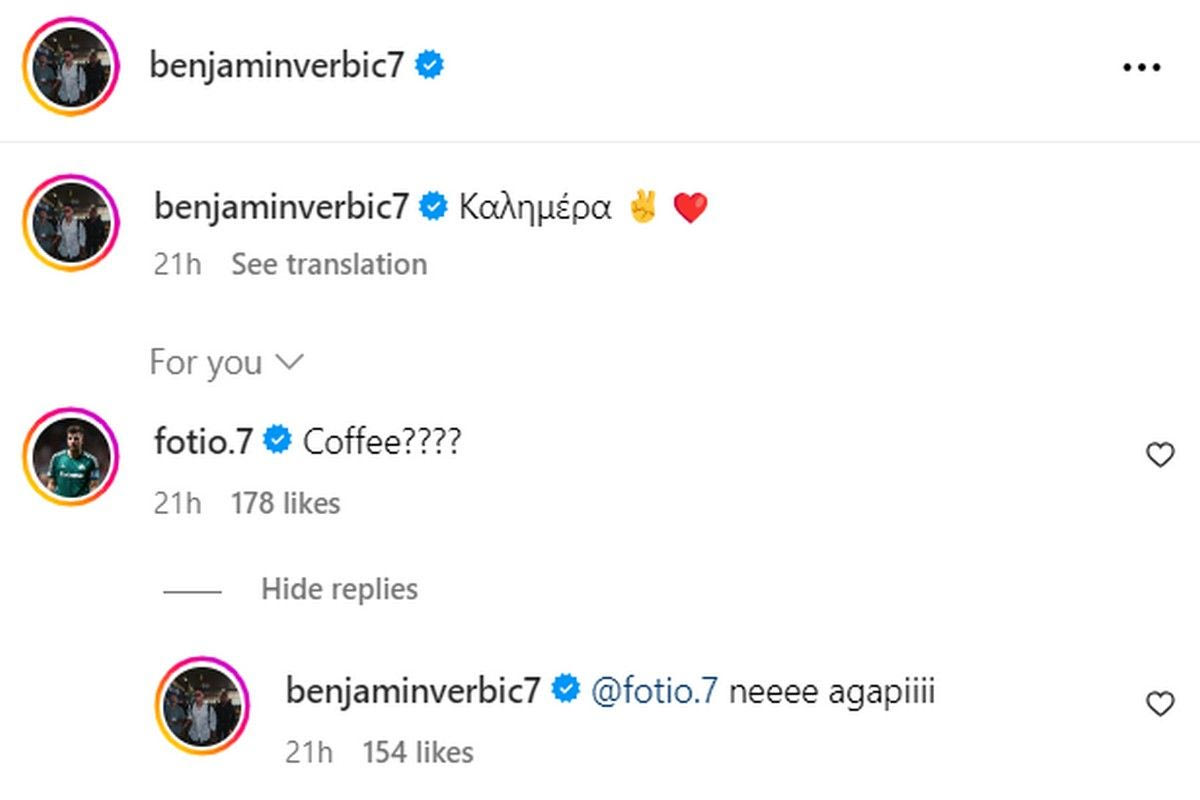Click the verified badge next to fotio.7

277,441
